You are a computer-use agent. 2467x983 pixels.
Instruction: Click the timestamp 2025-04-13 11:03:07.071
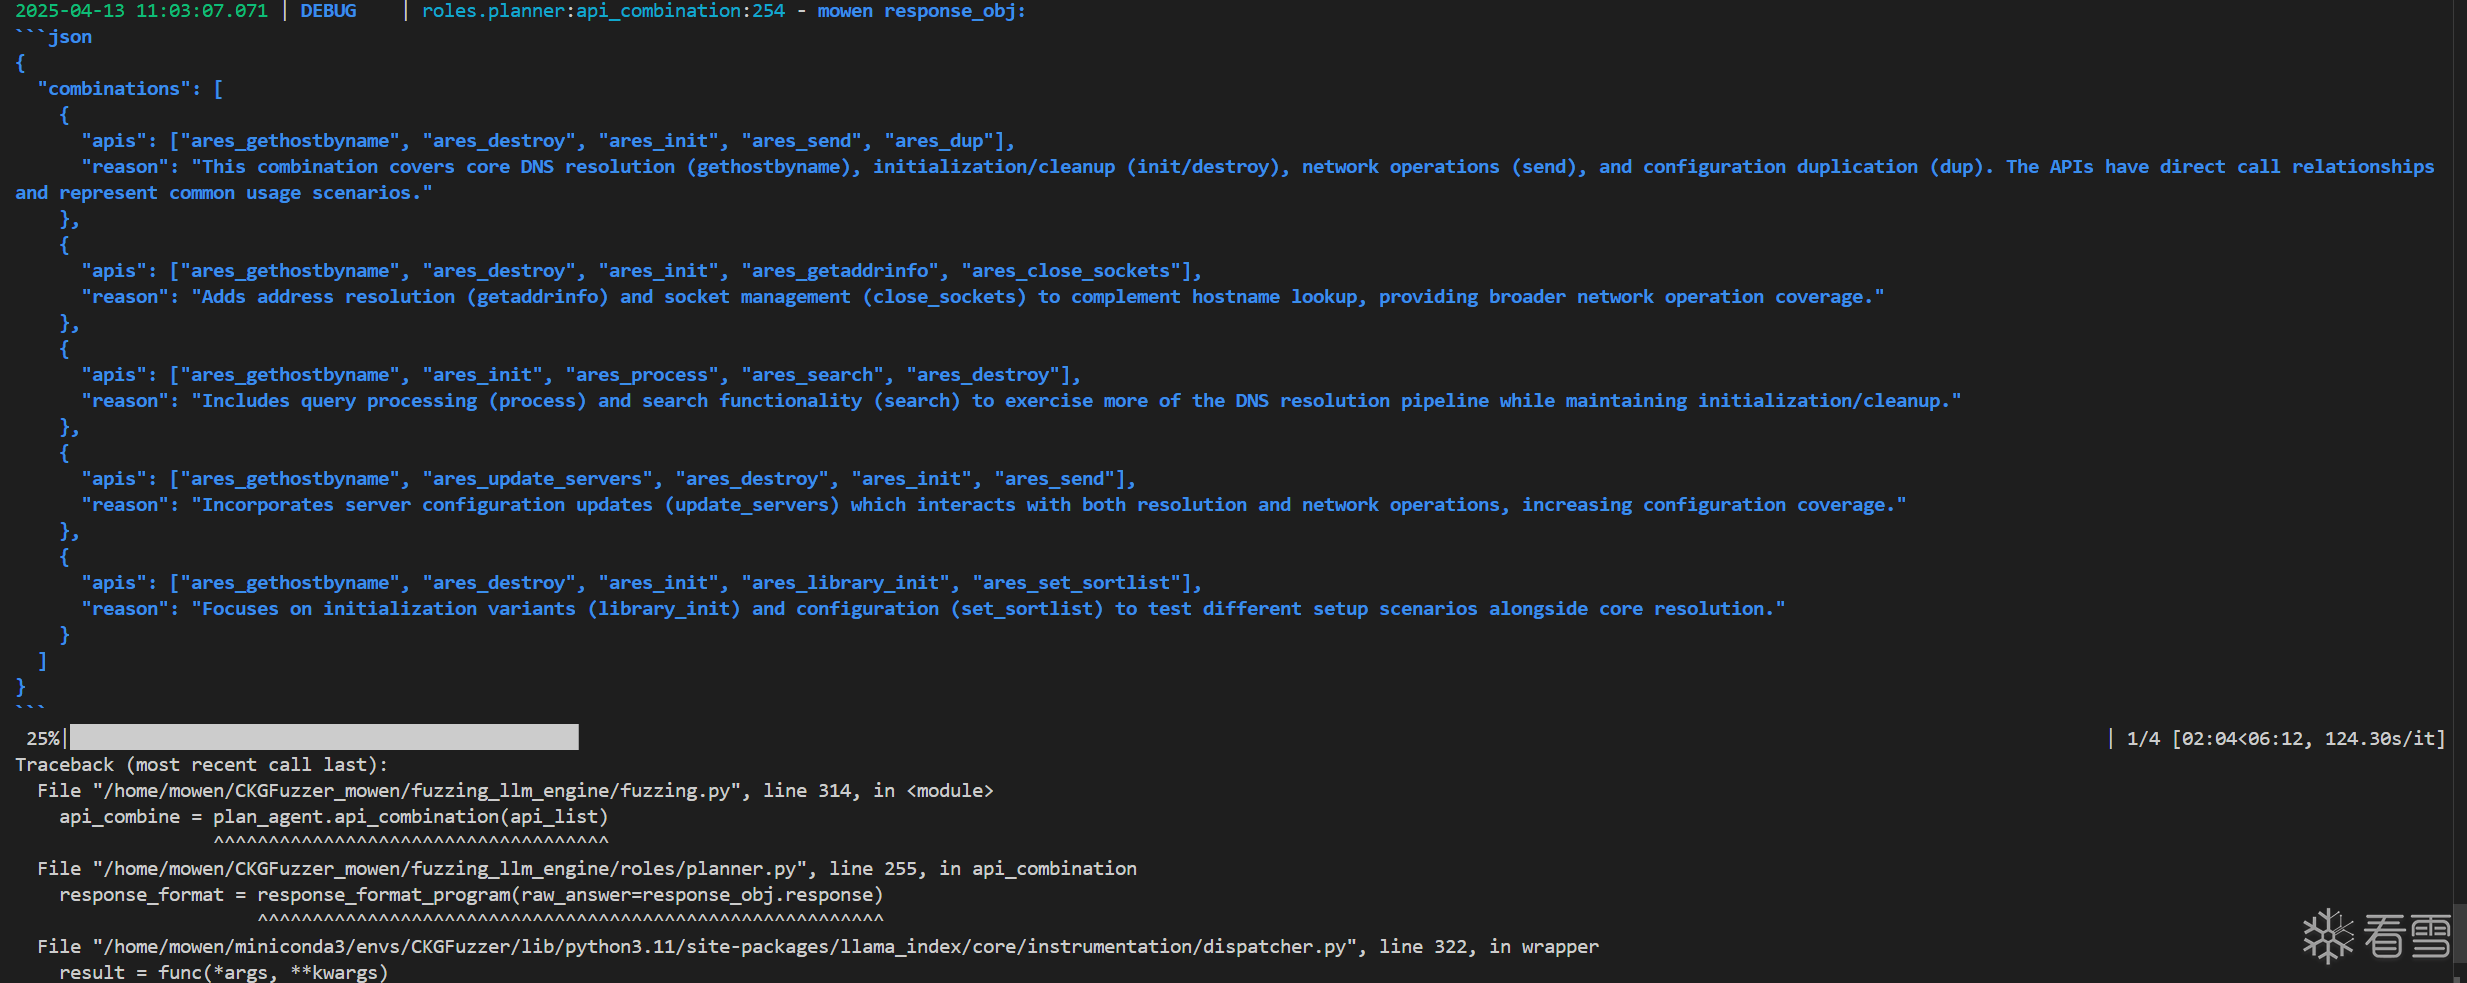tap(141, 11)
